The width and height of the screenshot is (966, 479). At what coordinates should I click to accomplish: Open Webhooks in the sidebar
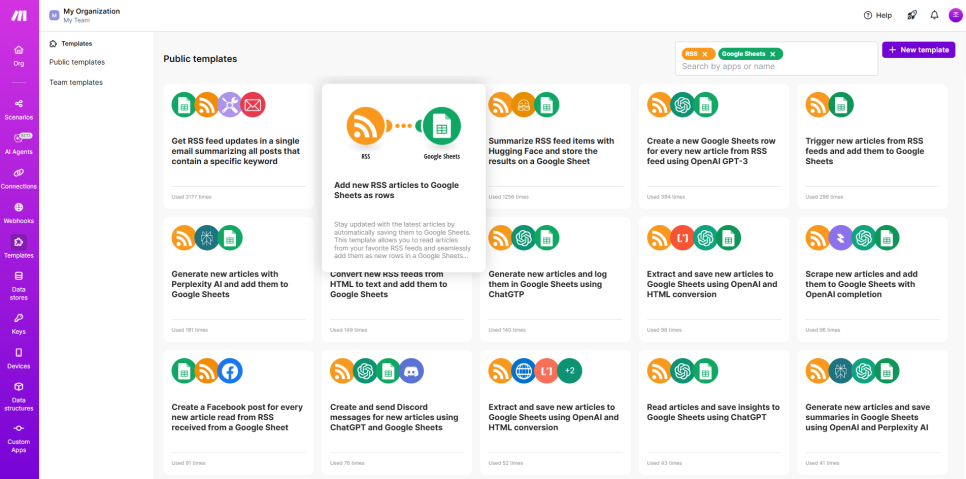(19, 213)
